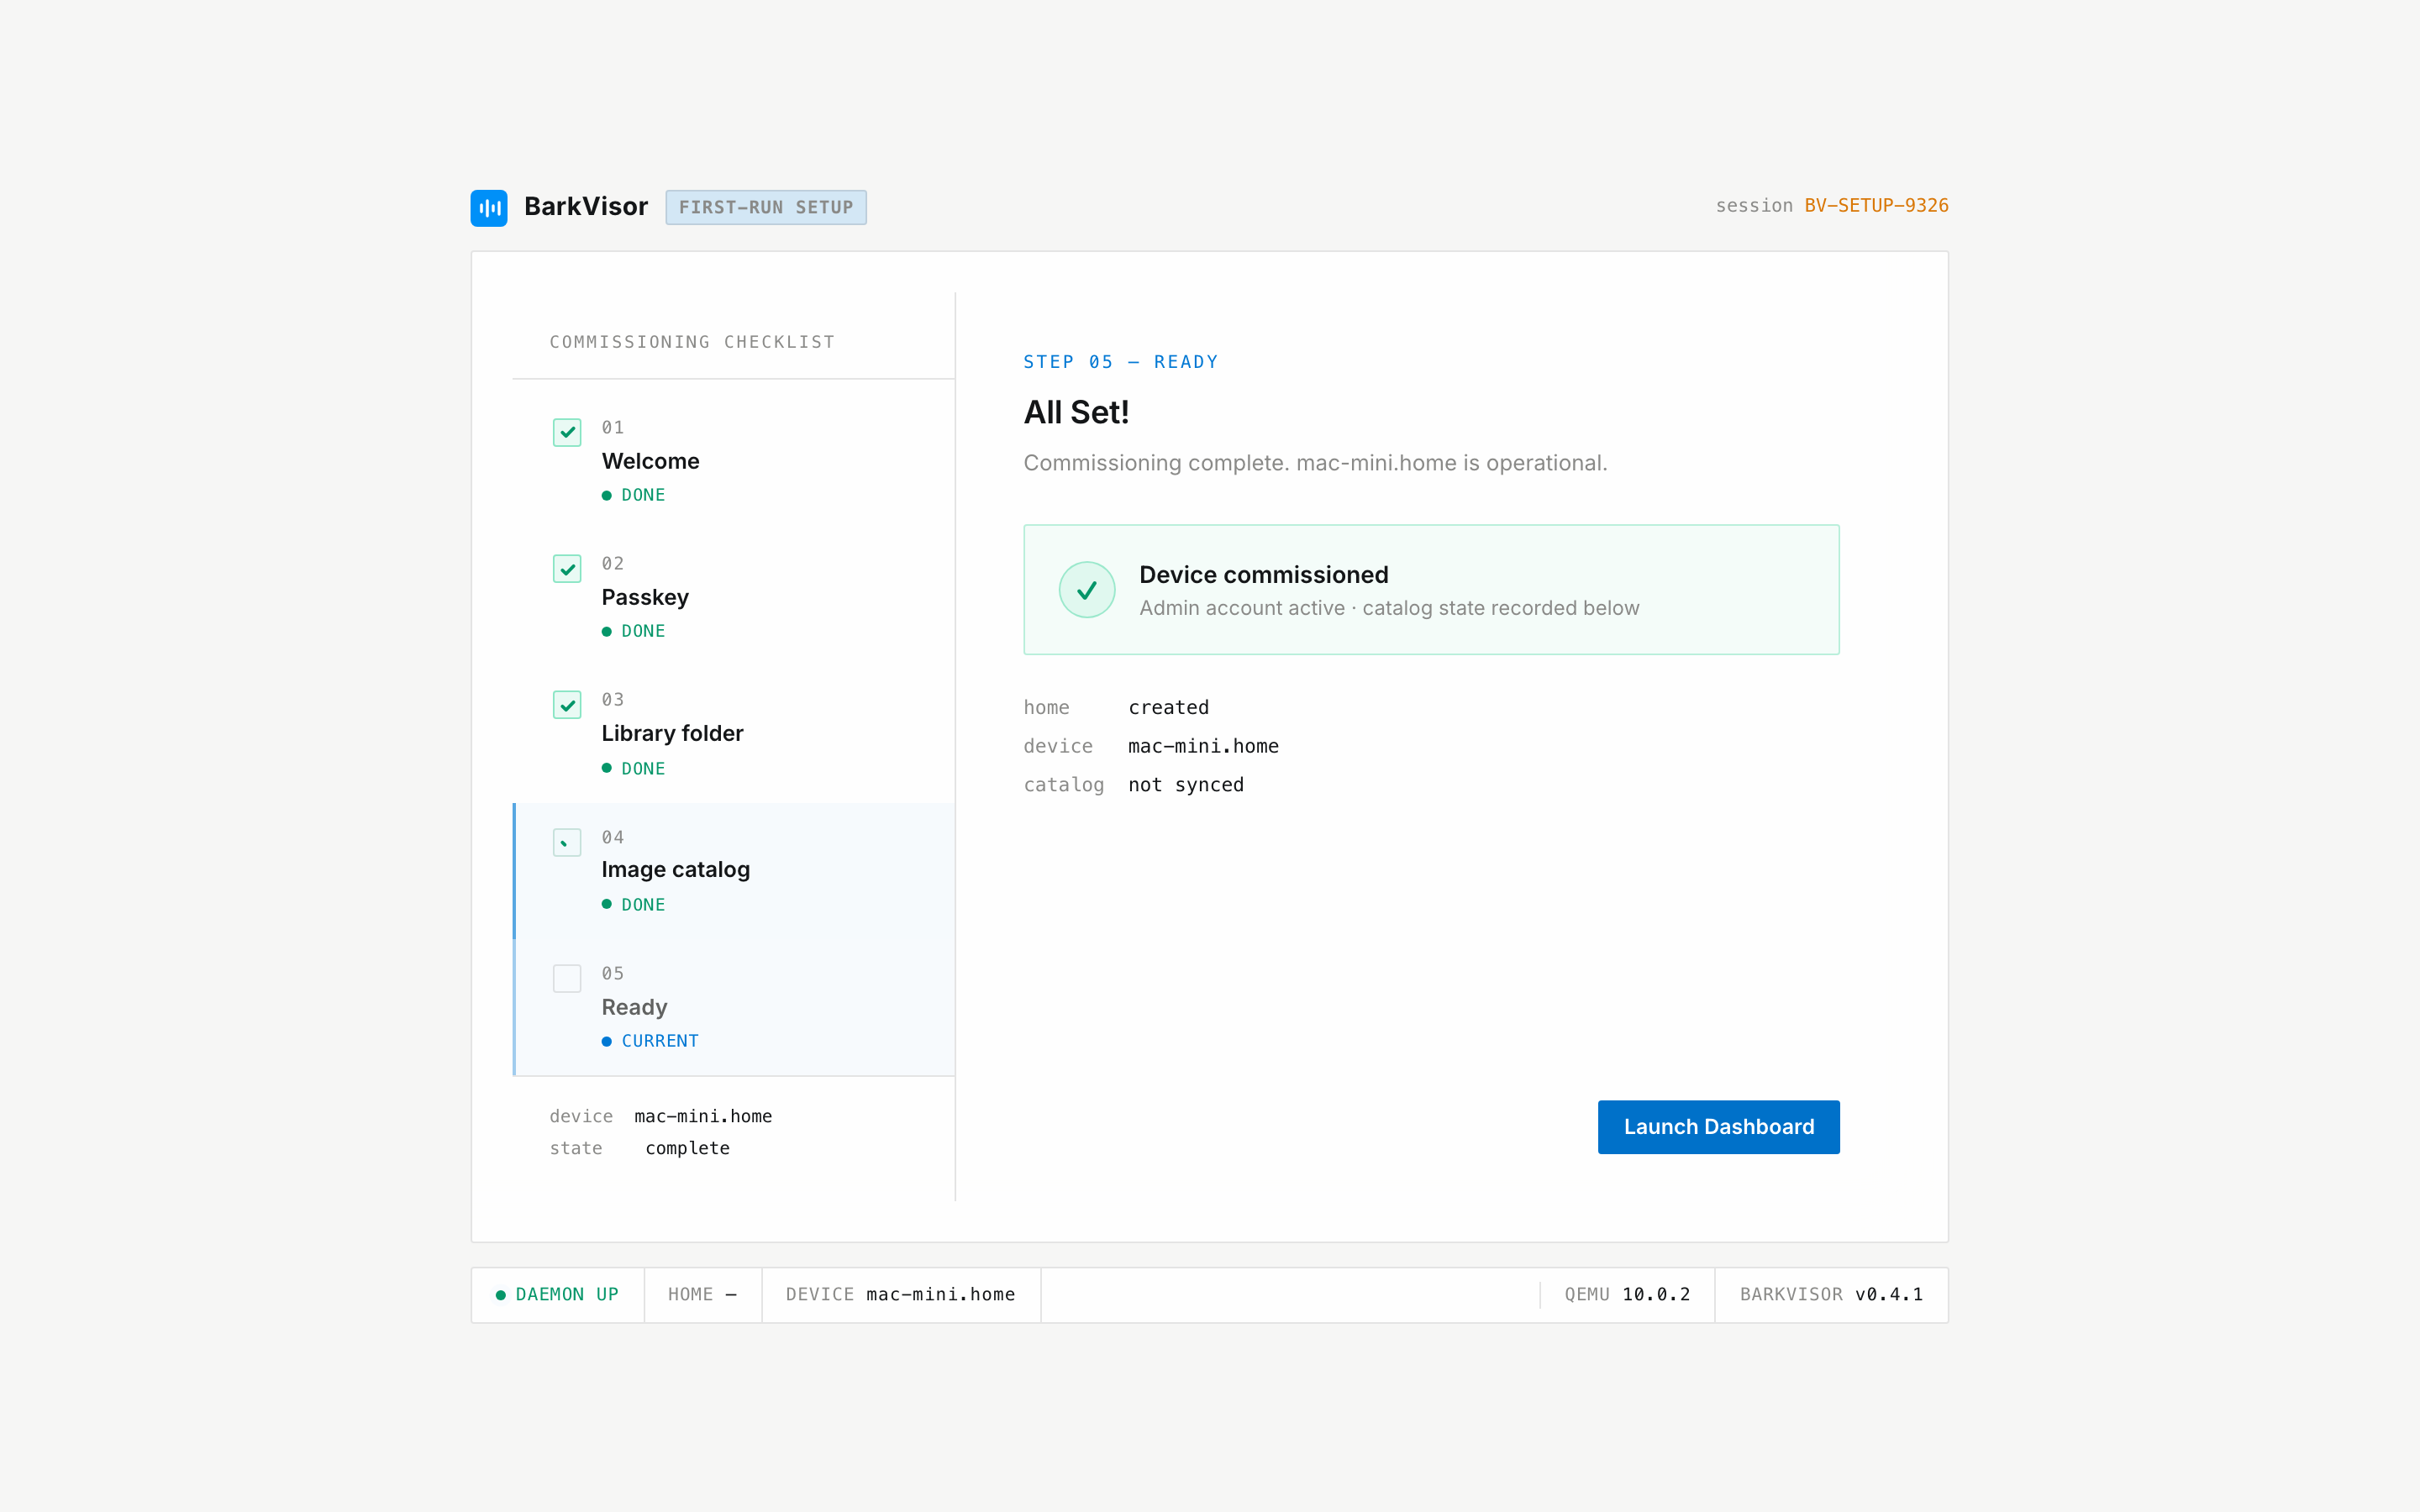Click the 'not synced' catalog value

pos(1186,785)
